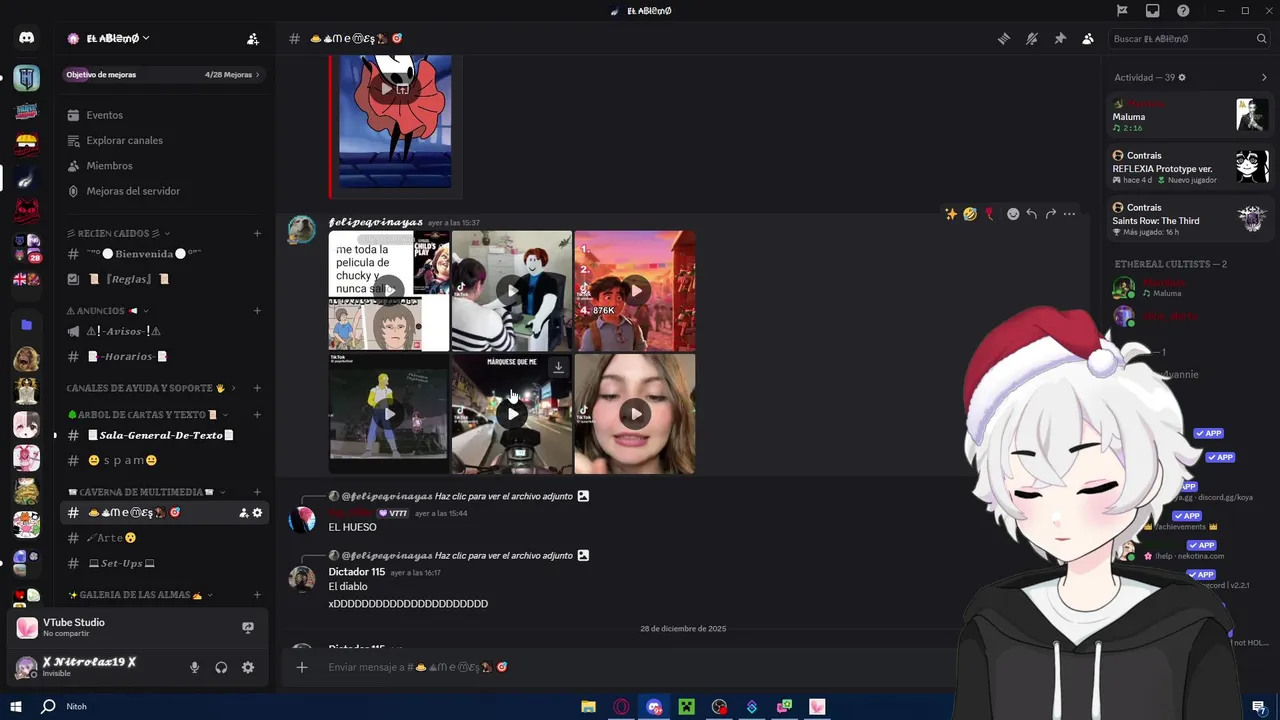The width and height of the screenshot is (1280, 720).
Task: Download the MÁRQUESE QUE ME video
Action: point(558,368)
